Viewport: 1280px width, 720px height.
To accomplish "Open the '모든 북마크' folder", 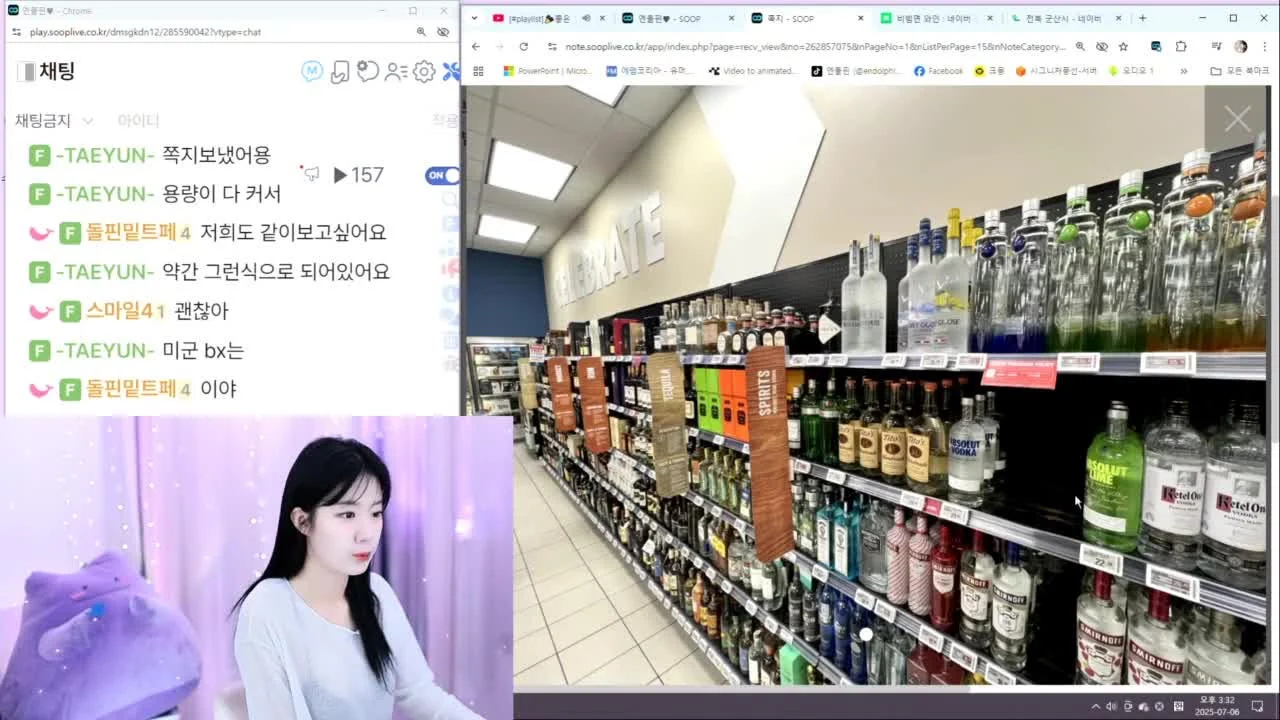I will pos(1239,71).
